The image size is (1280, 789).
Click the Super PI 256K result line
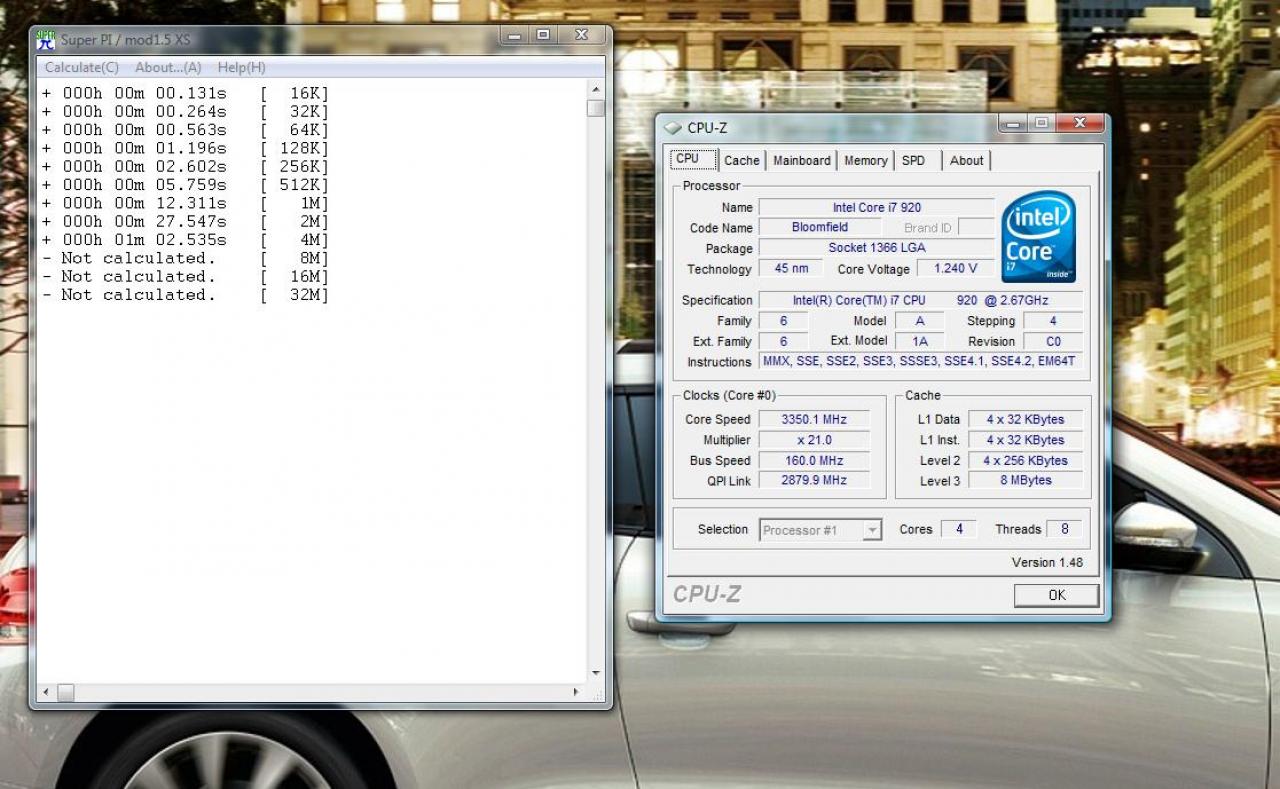(x=185, y=166)
